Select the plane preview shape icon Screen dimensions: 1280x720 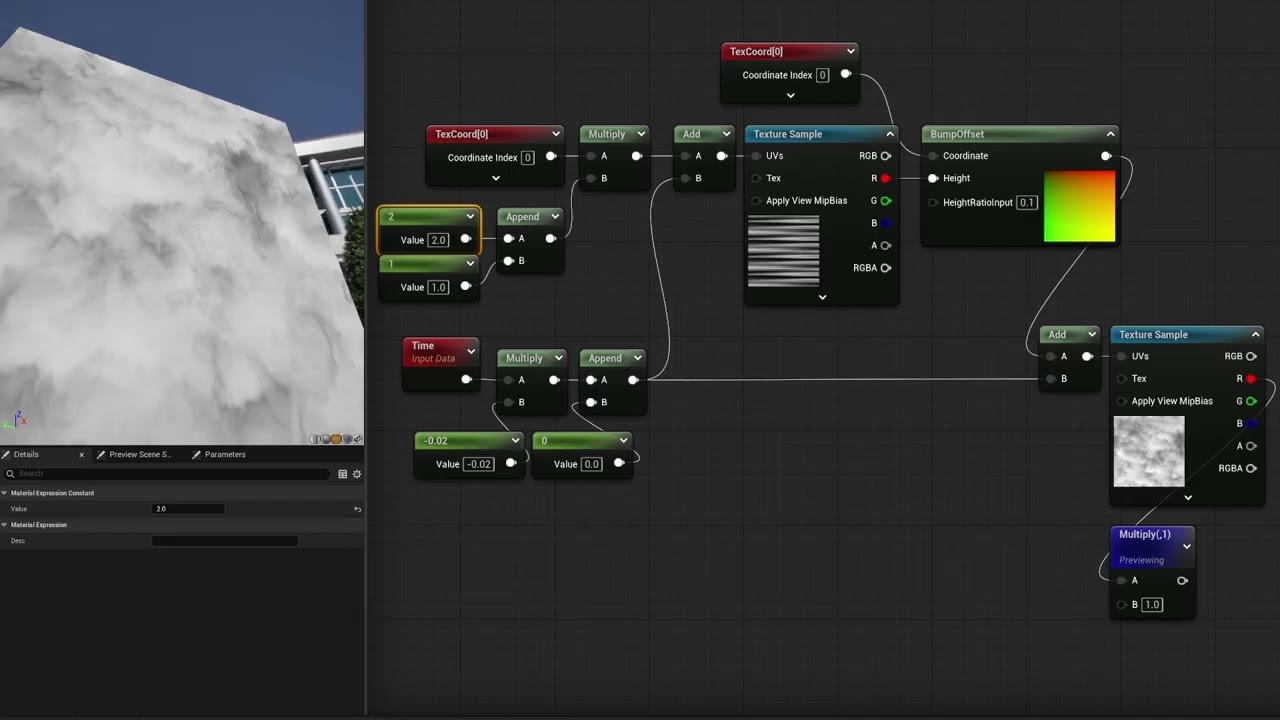[x=336, y=439]
